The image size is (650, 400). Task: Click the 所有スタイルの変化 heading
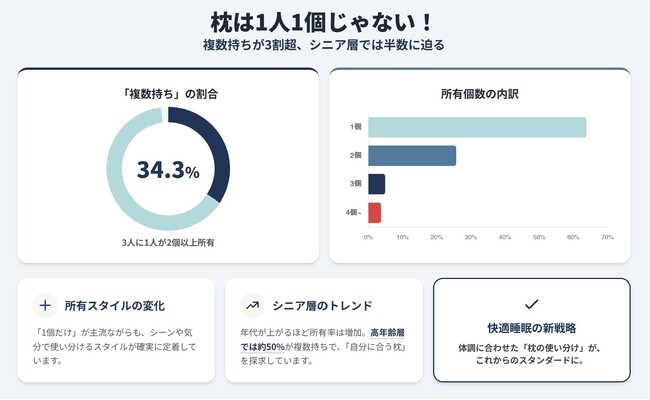pos(114,305)
